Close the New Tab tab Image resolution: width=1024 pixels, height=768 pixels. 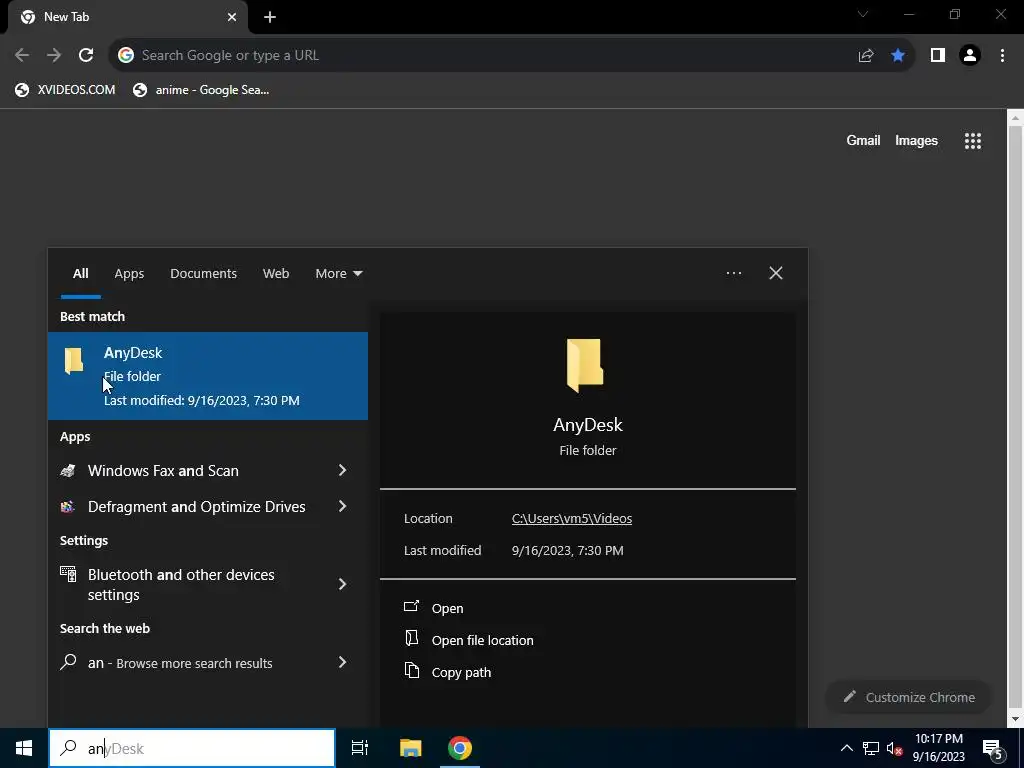(232, 17)
